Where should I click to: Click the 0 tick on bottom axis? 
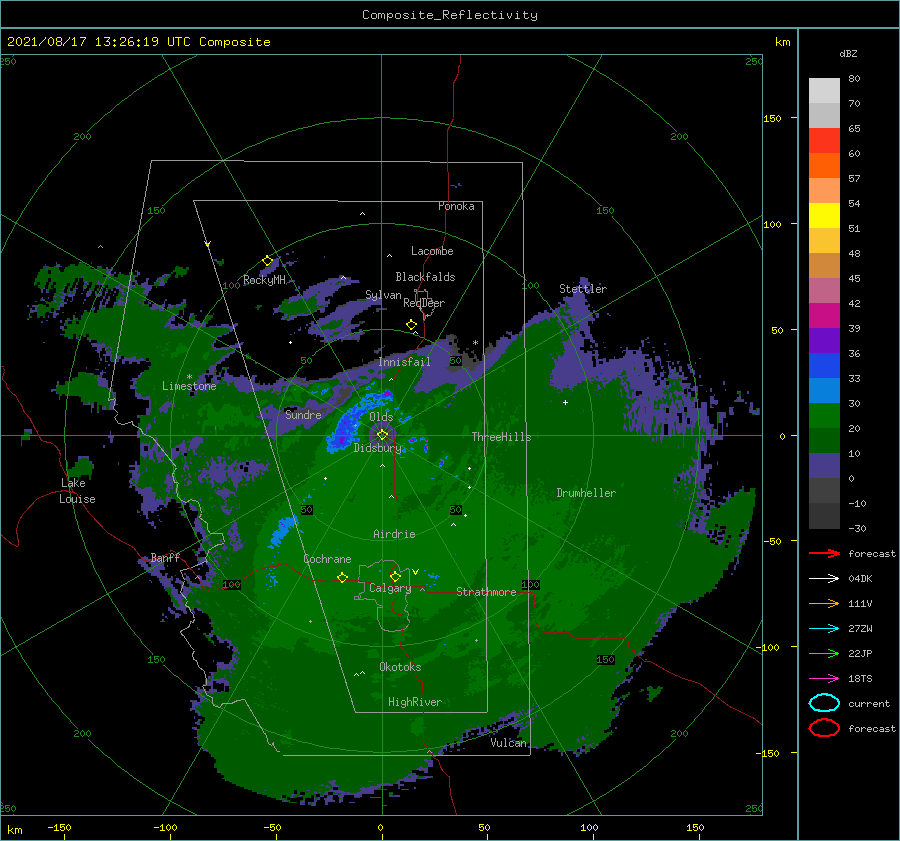381,827
